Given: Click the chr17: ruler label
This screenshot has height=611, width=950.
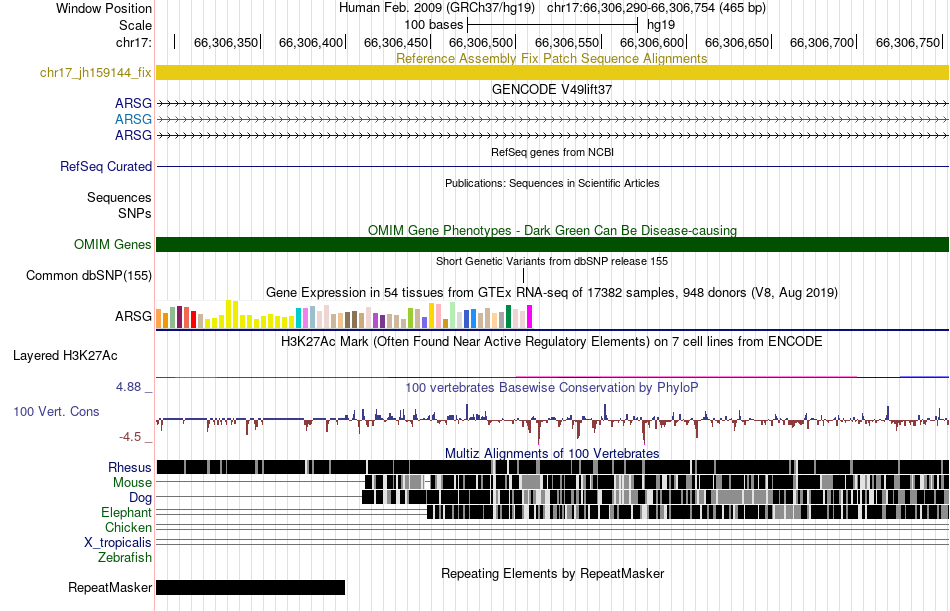Looking at the screenshot, I should (134, 42).
